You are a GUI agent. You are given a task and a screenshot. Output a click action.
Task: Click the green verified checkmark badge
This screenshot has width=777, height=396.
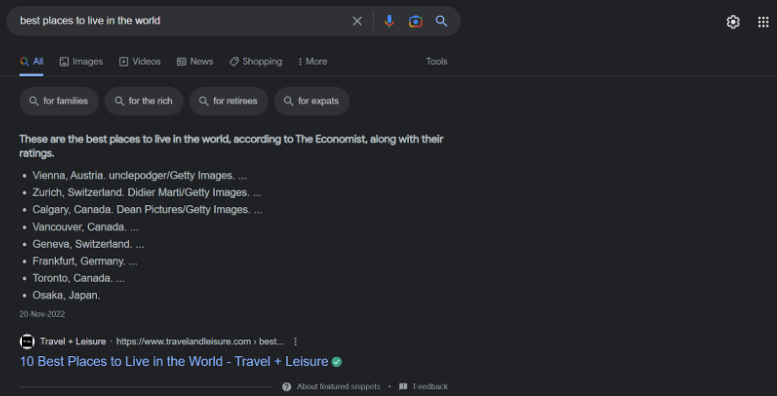[337, 362]
